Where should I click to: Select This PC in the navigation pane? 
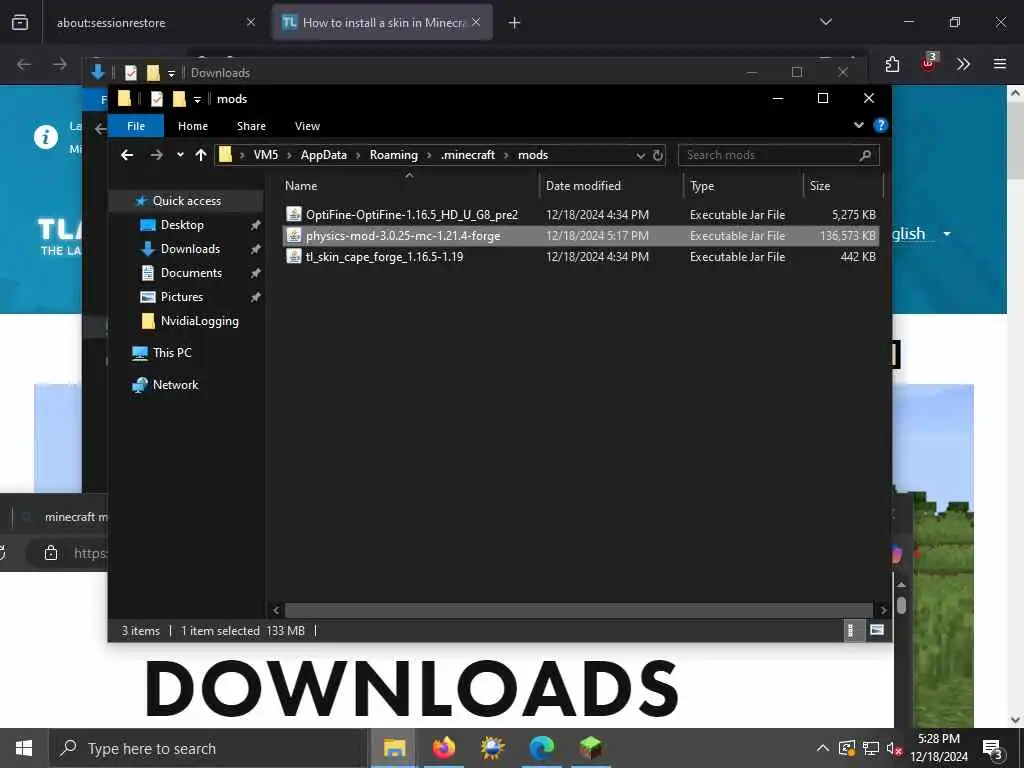pos(172,353)
